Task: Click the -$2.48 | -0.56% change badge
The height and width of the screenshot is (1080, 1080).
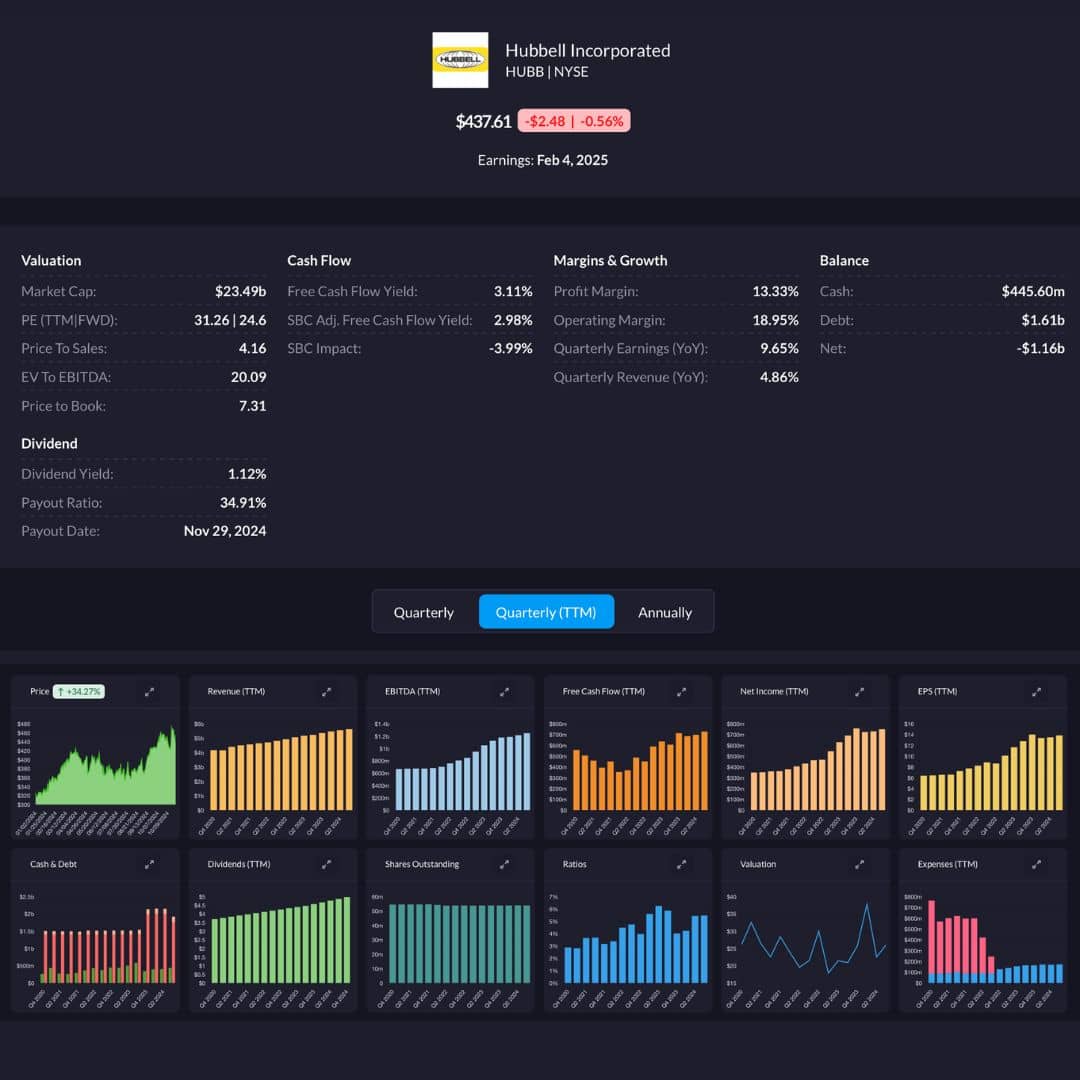Action: (x=574, y=121)
